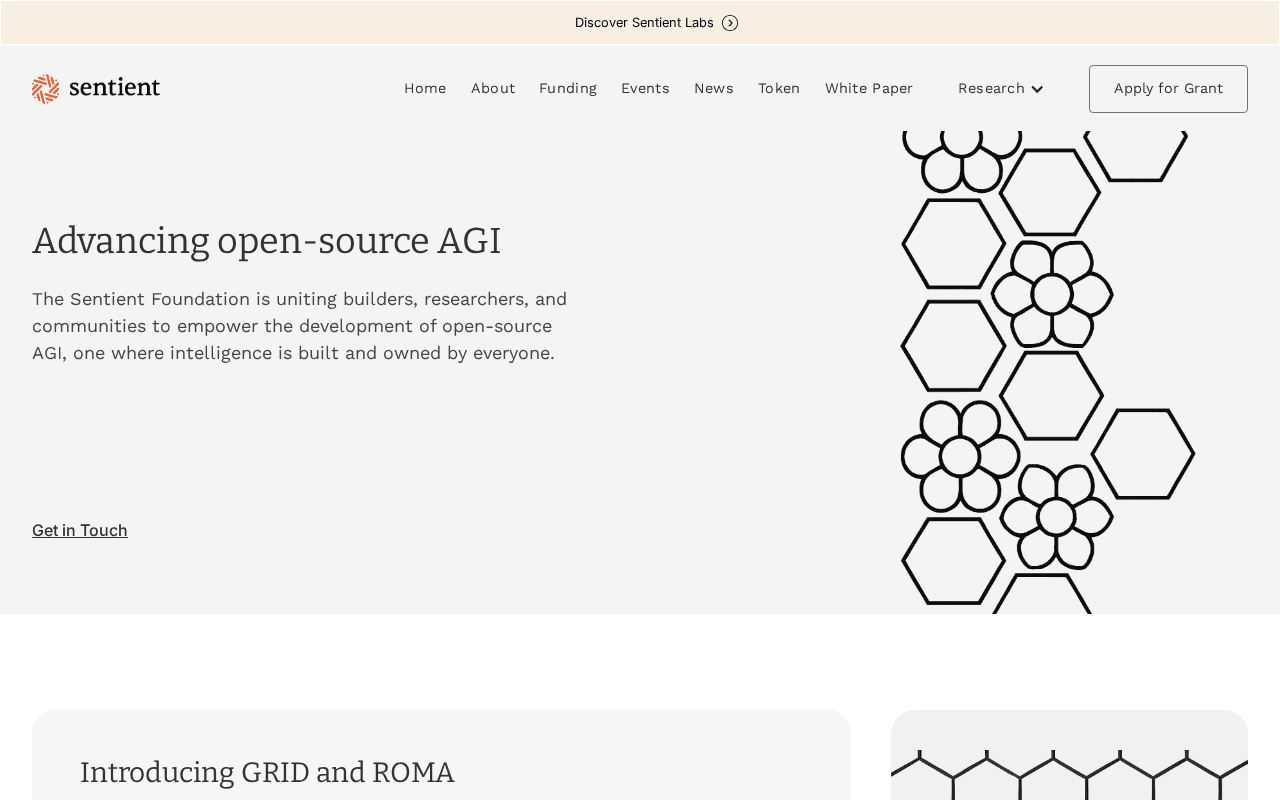
Task: Go to the Home page
Action: 425,88
